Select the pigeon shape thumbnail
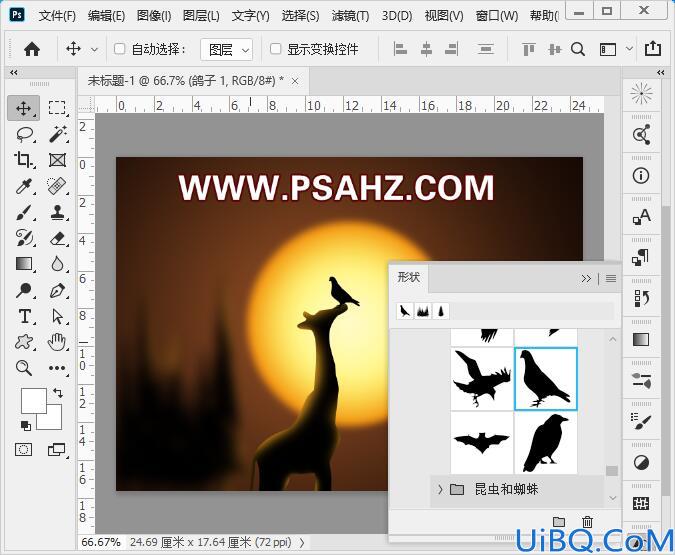This screenshot has height=555, width=675. (x=545, y=379)
